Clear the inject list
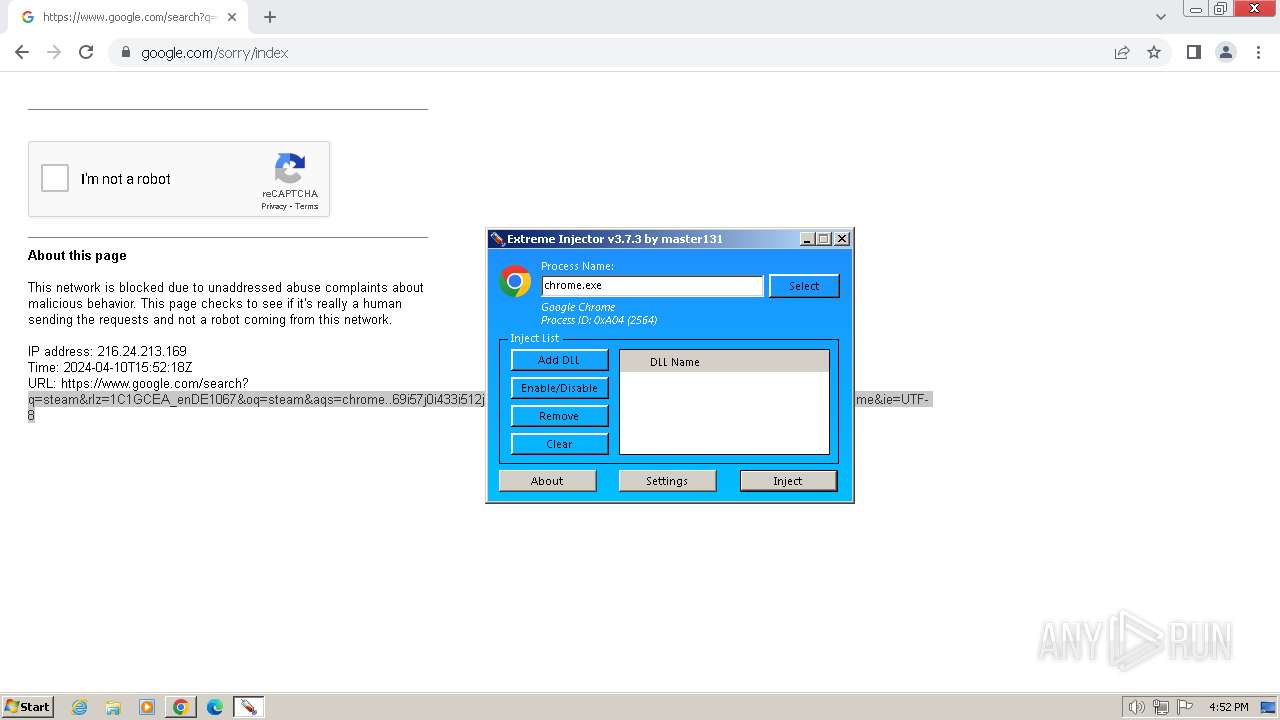This screenshot has height=720, width=1280. [559, 444]
